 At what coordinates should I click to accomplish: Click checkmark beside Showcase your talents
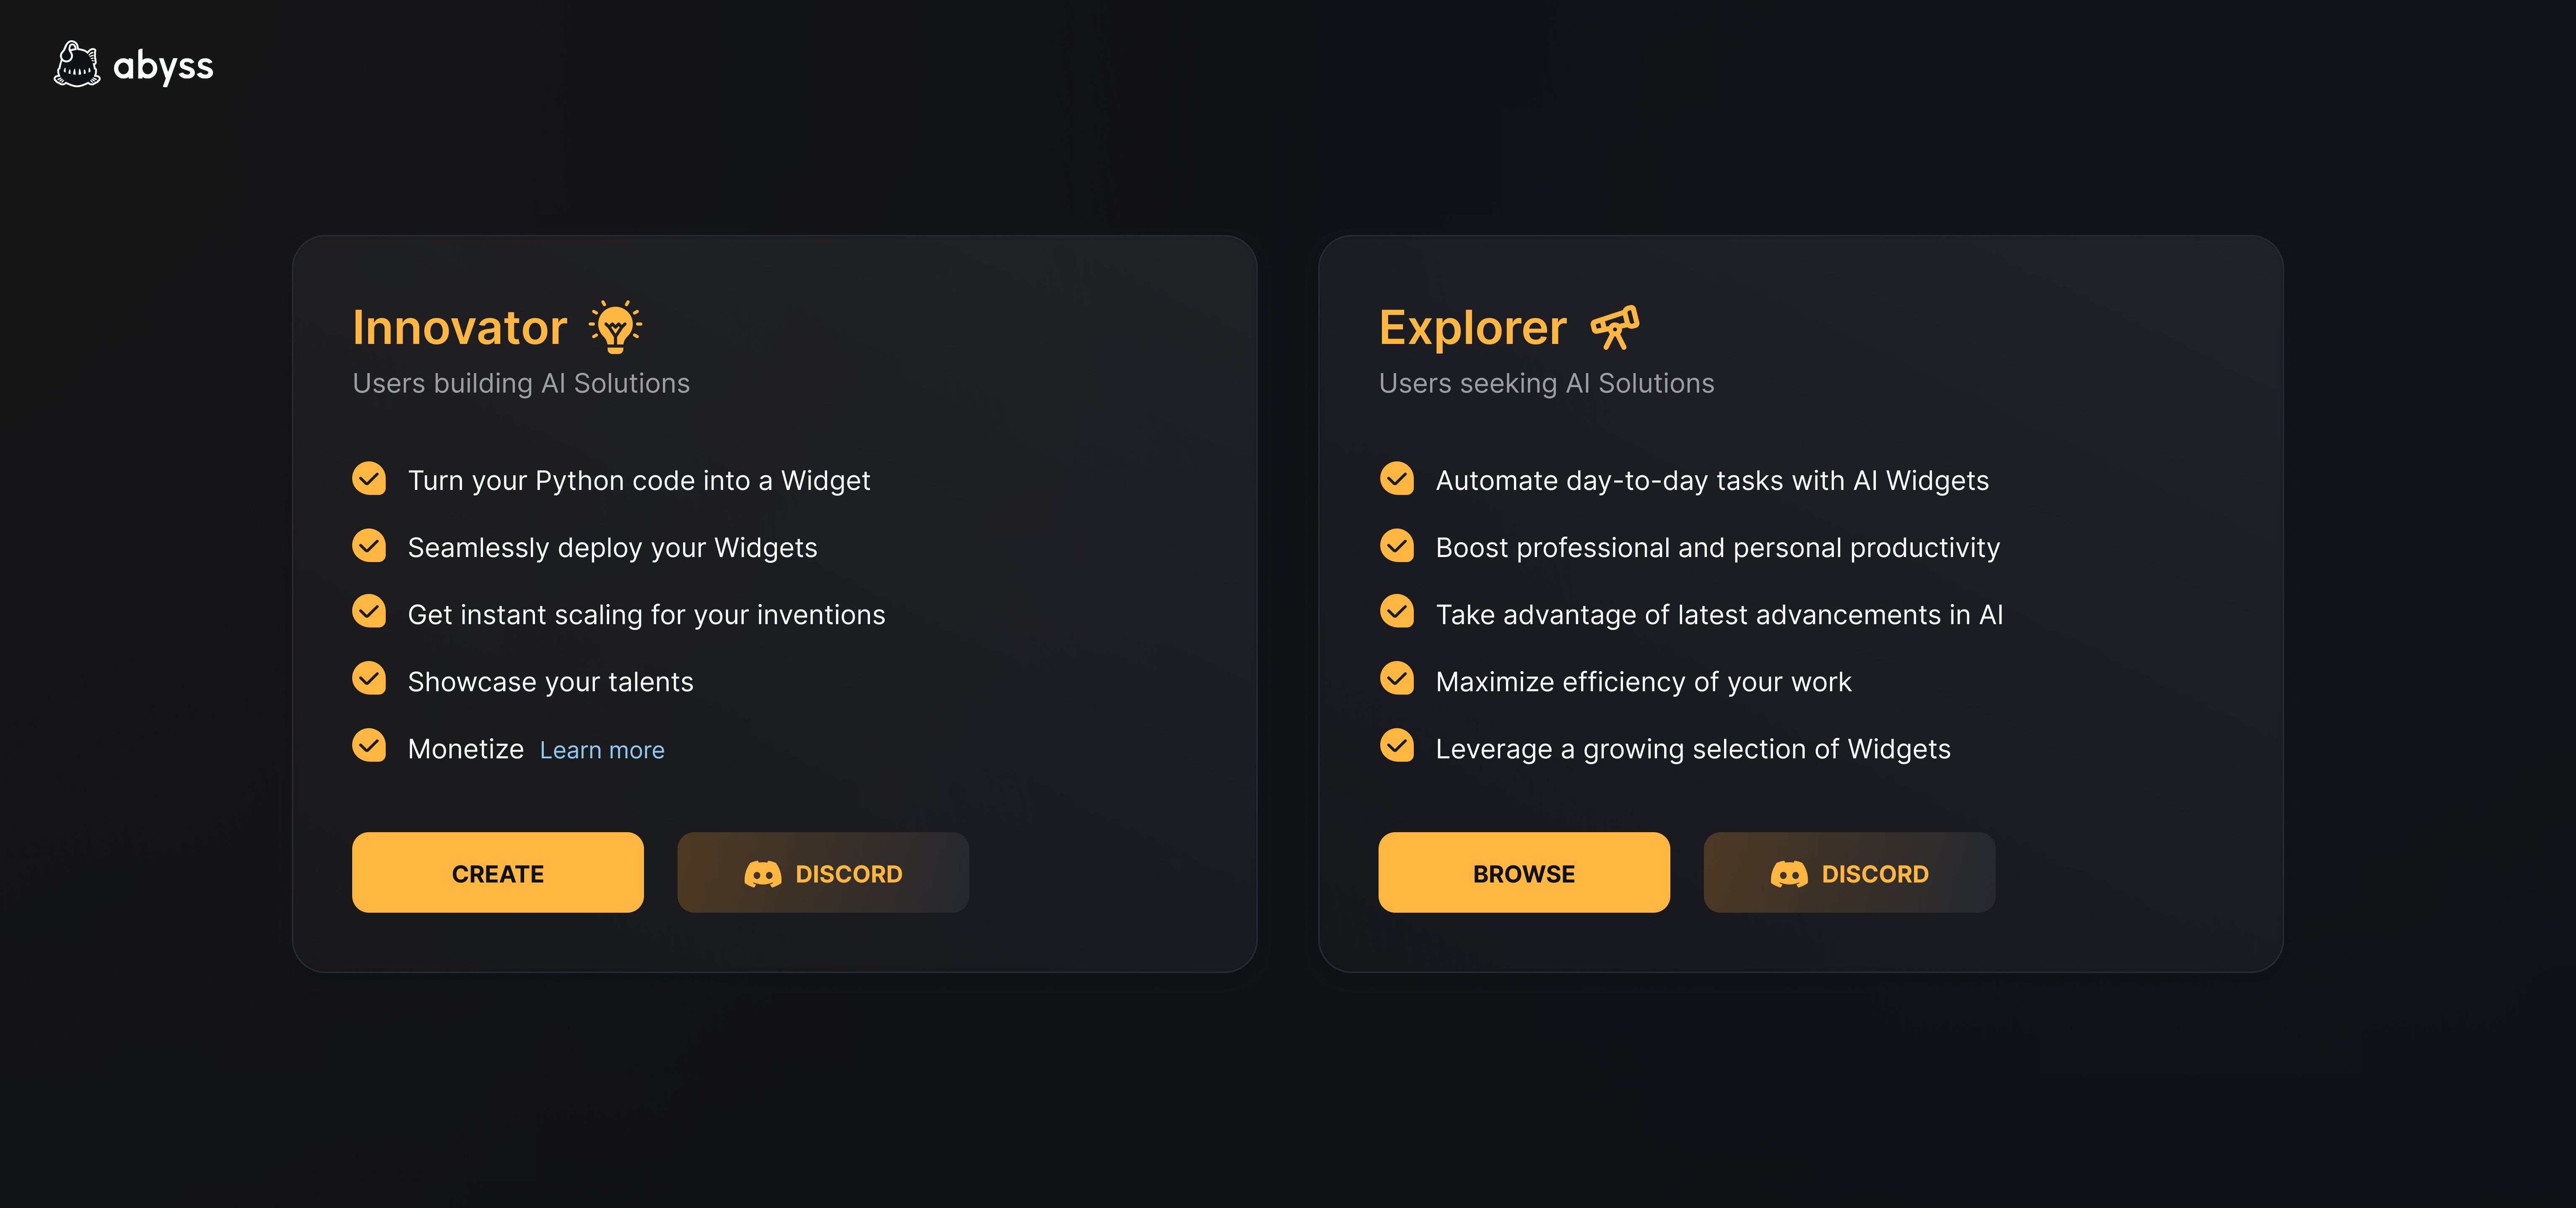click(x=369, y=679)
